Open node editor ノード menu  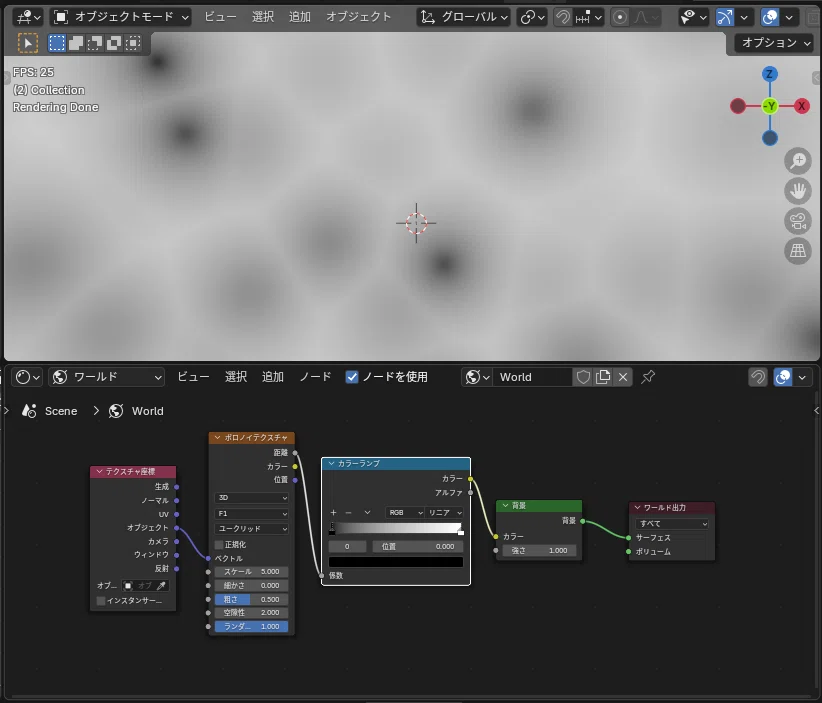click(x=316, y=377)
